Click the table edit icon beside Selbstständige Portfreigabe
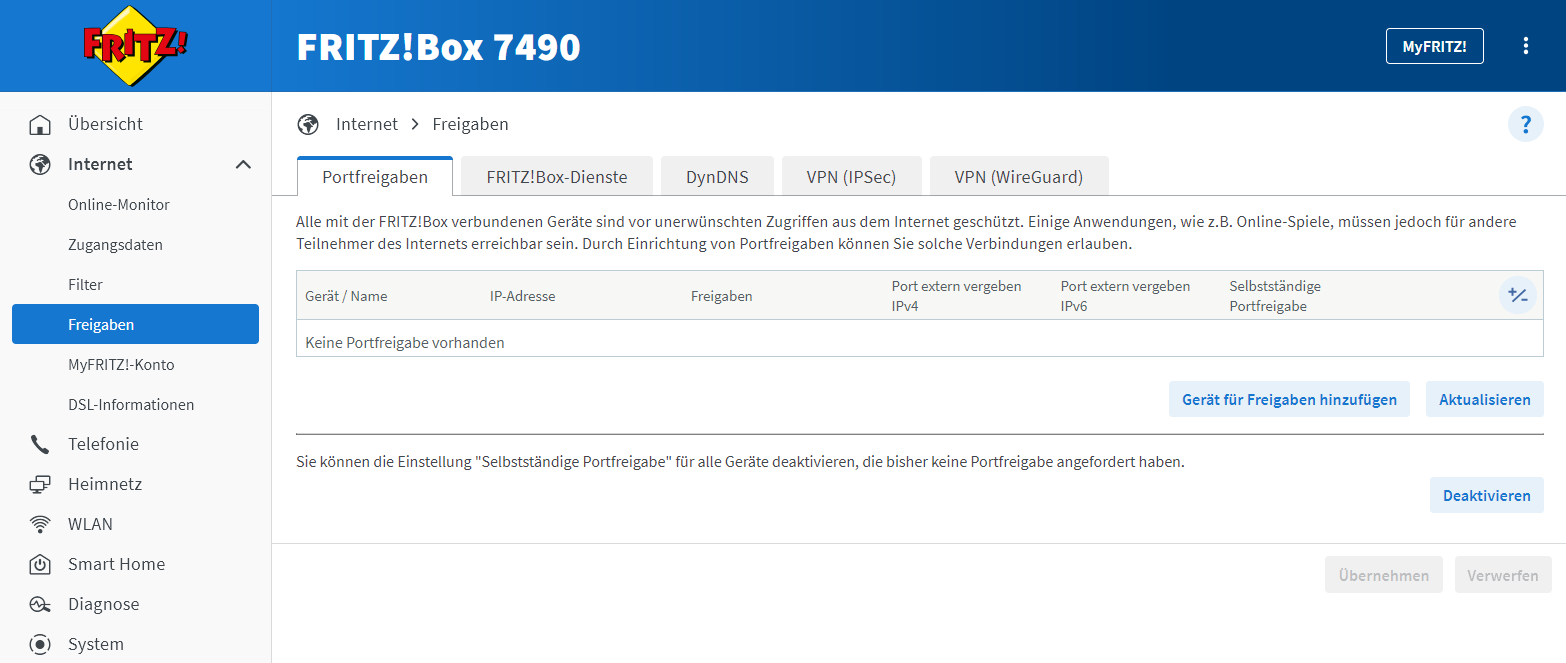Image resolution: width=1566 pixels, height=663 pixels. 1518,295
